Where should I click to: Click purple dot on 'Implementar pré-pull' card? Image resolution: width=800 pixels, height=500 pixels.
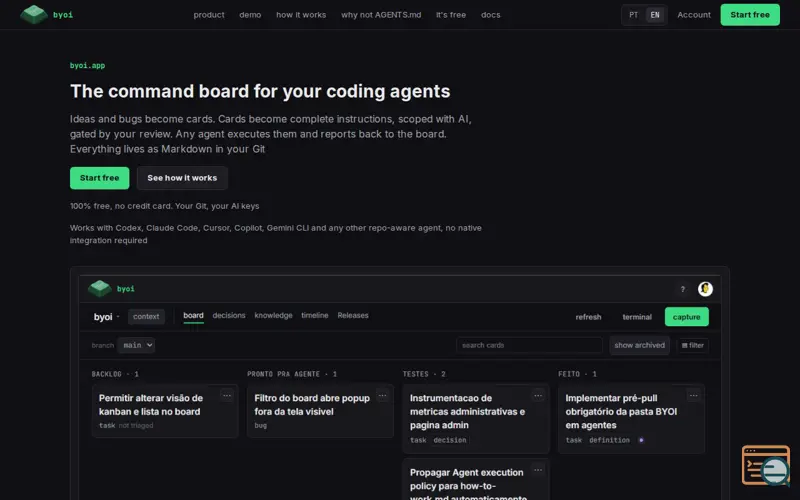641,440
